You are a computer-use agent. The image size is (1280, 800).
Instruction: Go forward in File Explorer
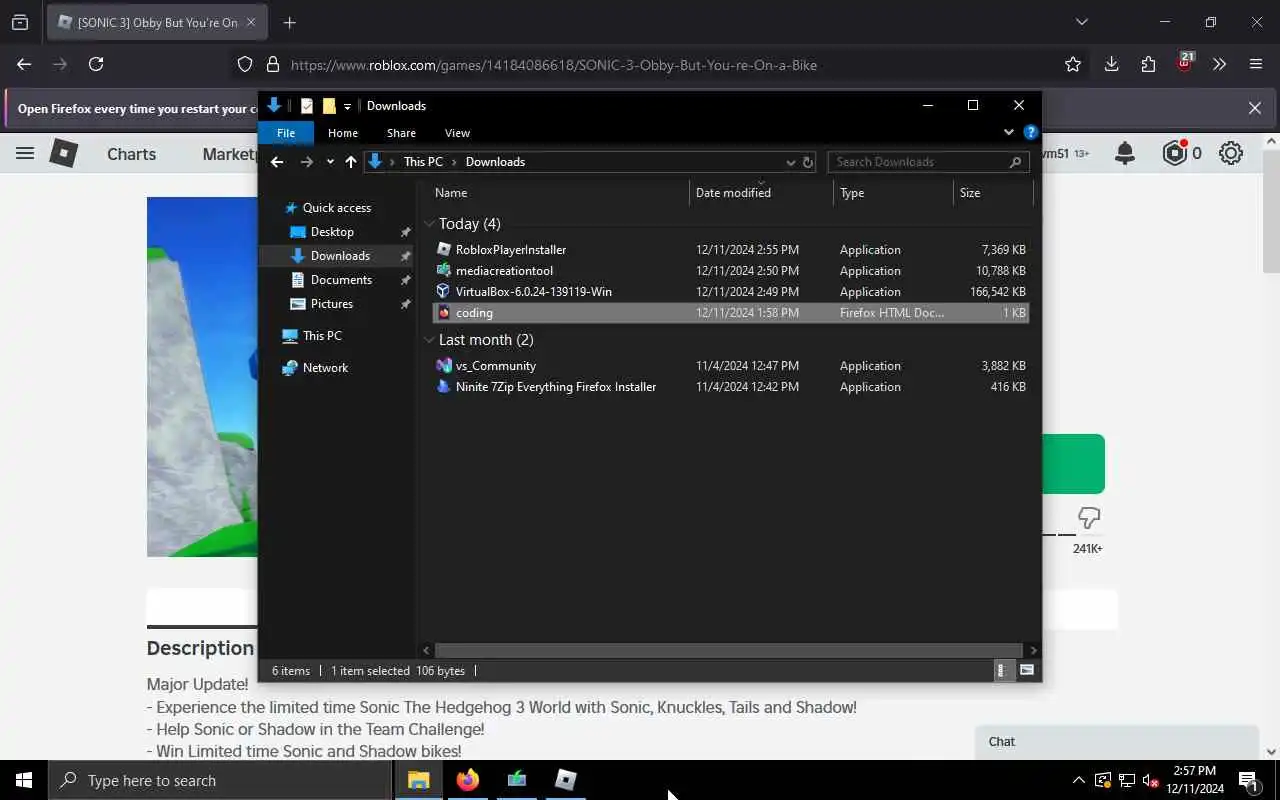pyautogui.click(x=307, y=162)
